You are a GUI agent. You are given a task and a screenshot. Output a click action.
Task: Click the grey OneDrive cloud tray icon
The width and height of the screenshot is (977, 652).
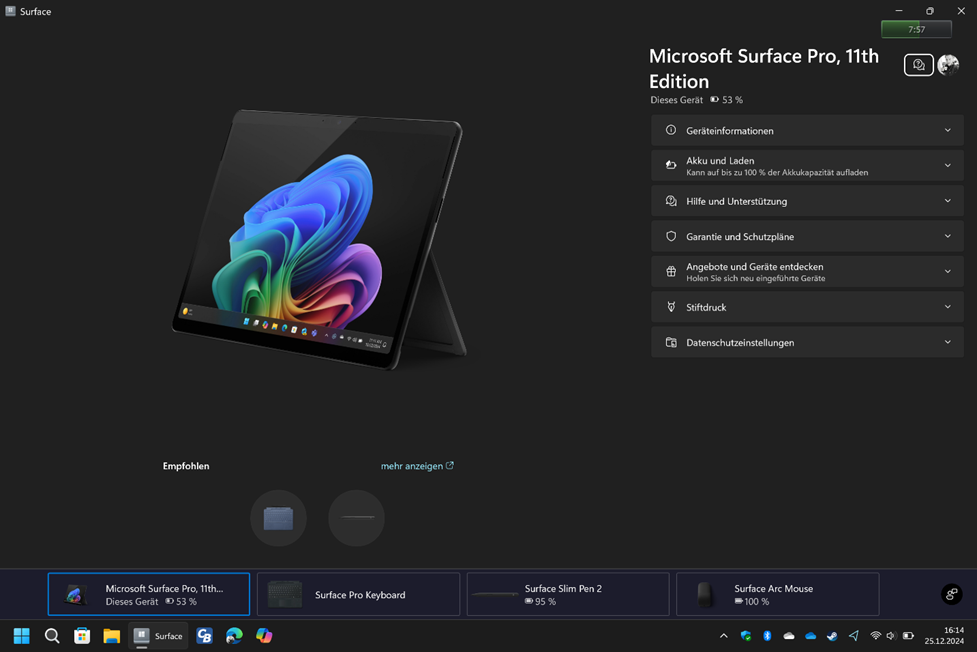point(789,636)
